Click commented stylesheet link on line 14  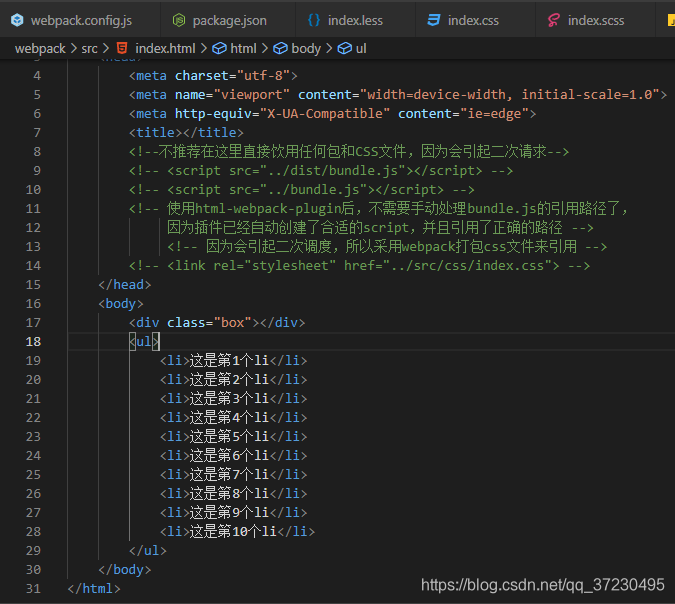359,266
